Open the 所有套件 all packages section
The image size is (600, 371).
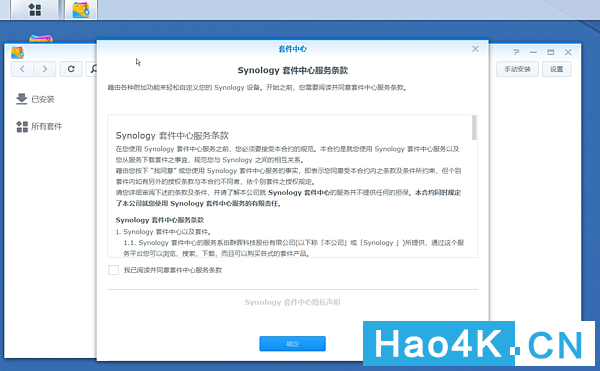click(x=39, y=126)
